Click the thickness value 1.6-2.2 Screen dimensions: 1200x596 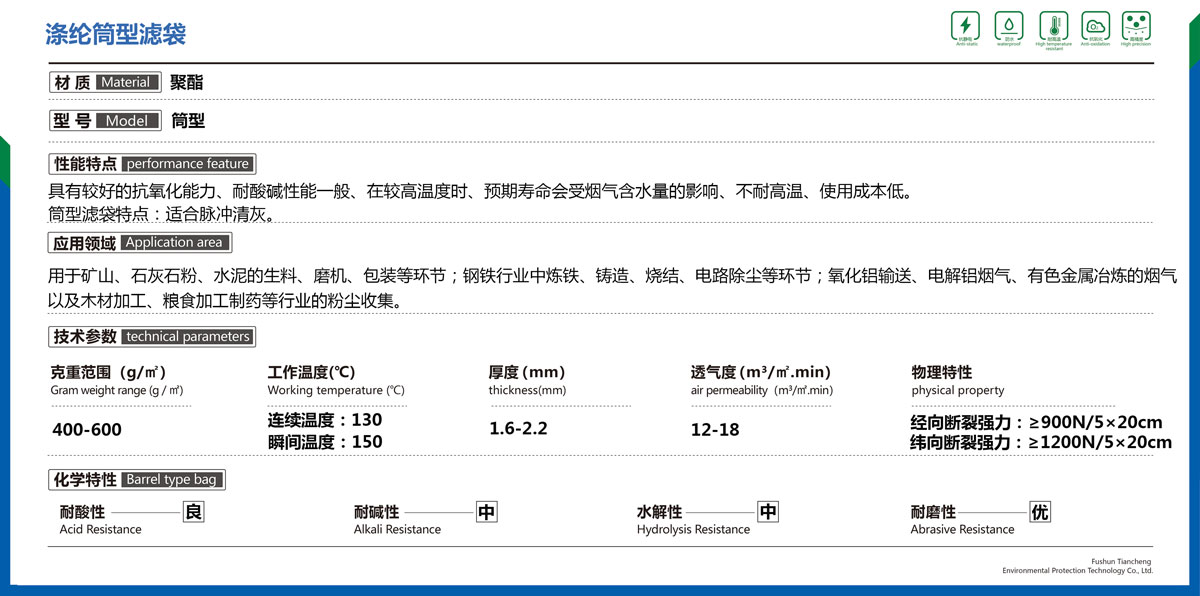tap(518, 430)
